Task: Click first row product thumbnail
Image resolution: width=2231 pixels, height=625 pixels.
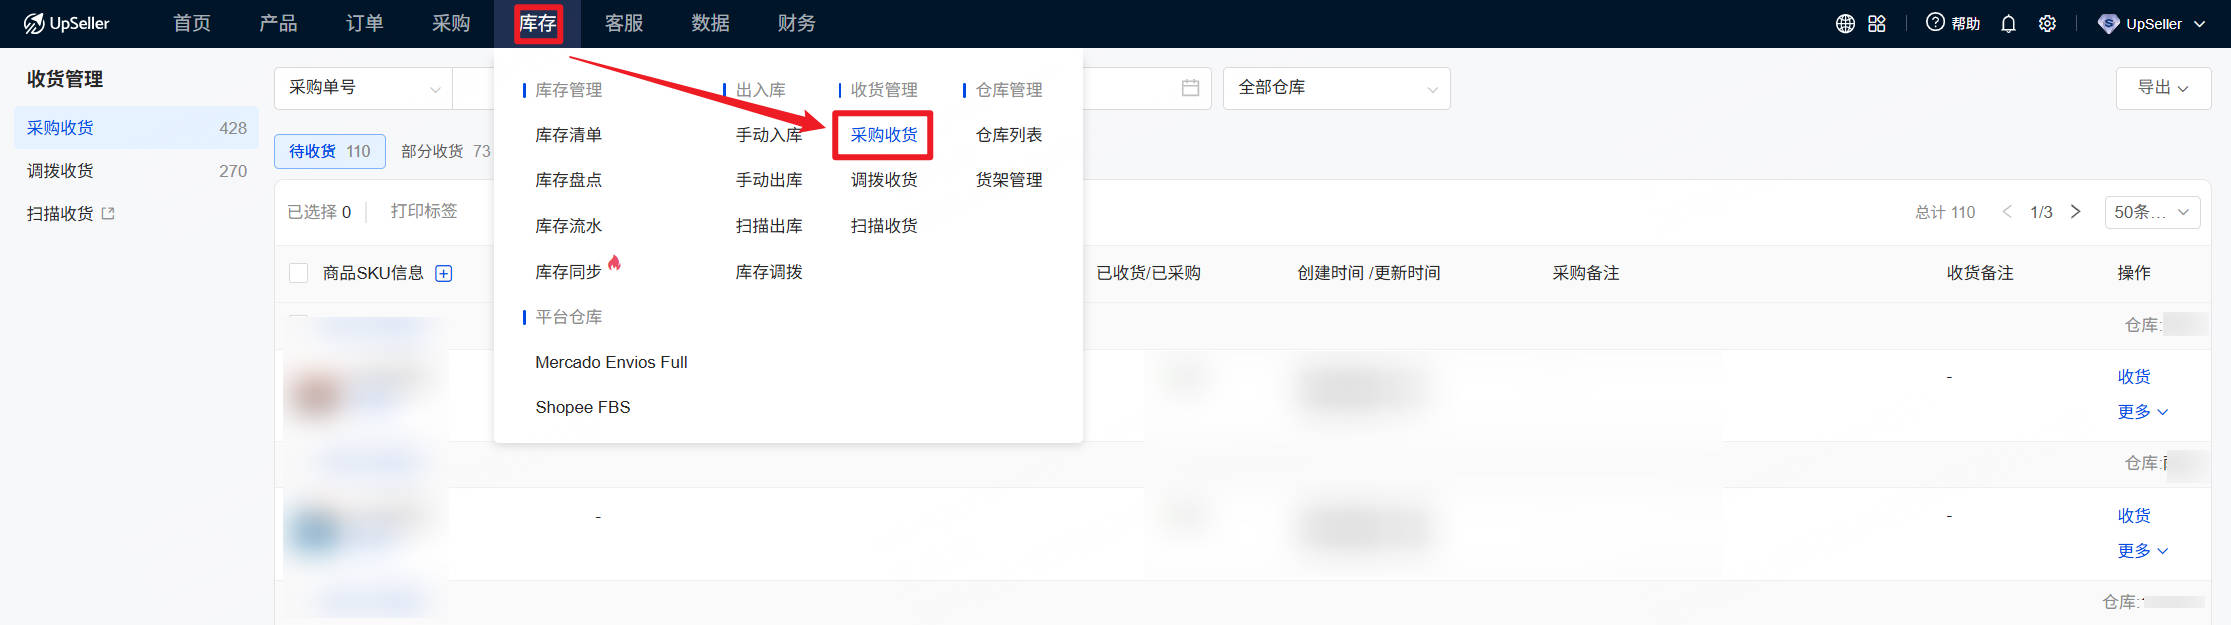Action: pyautogui.click(x=315, y=394)
